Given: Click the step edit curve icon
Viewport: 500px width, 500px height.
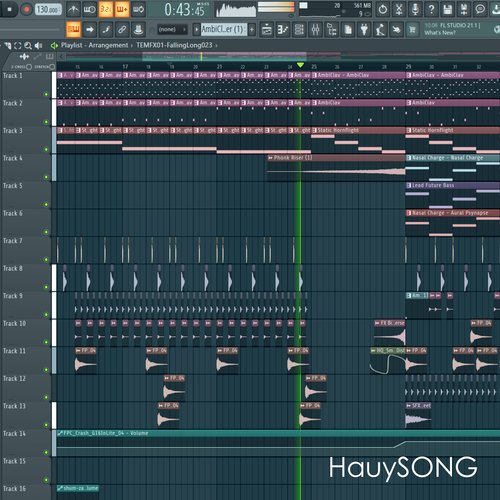Looking at the screenshot, I should (106, 30).
